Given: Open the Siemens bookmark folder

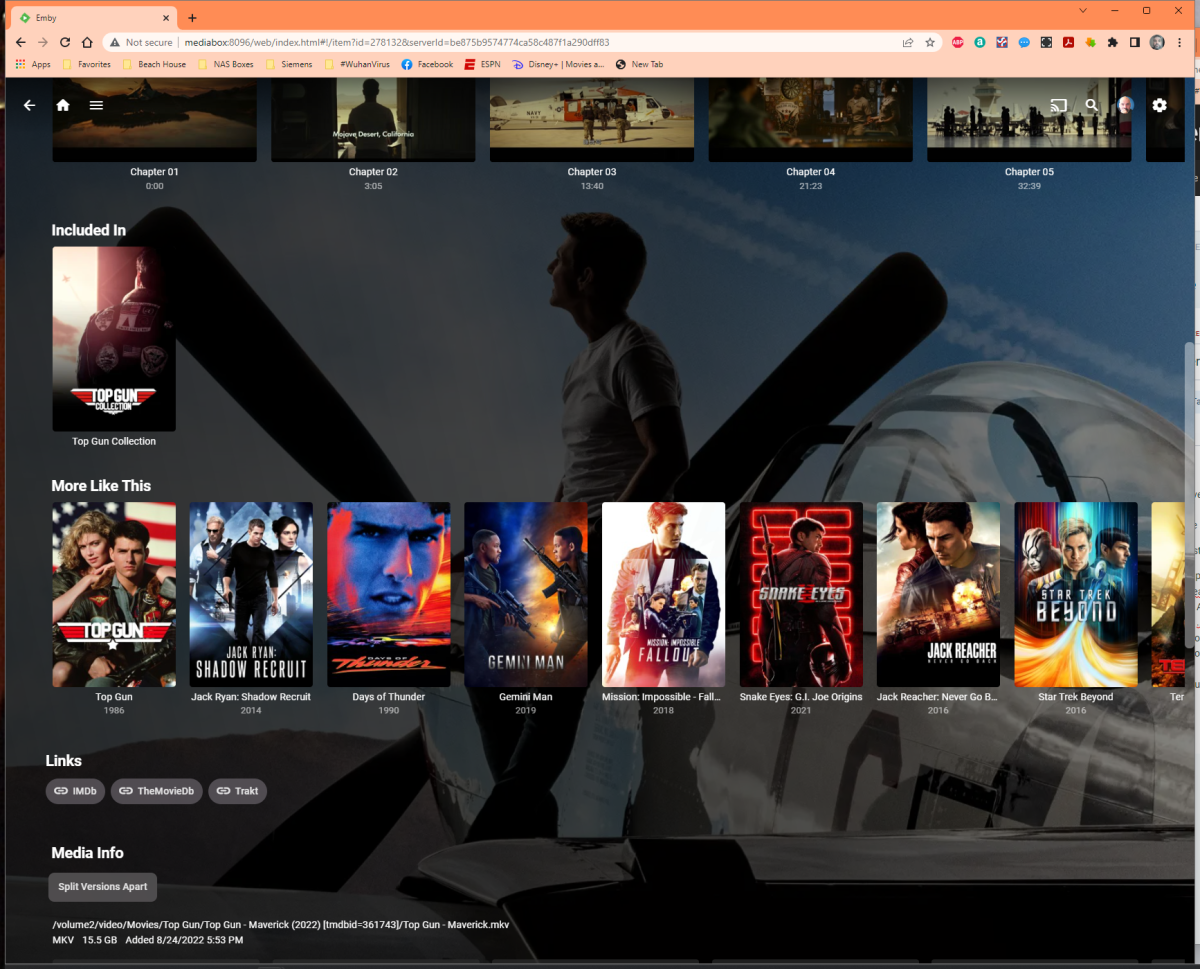Looking at the screenshot, I should (x=289, y=64).
